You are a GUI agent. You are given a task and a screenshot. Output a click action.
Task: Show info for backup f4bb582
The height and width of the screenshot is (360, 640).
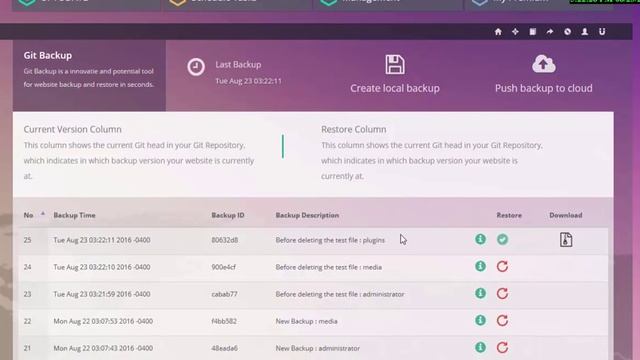480,320
